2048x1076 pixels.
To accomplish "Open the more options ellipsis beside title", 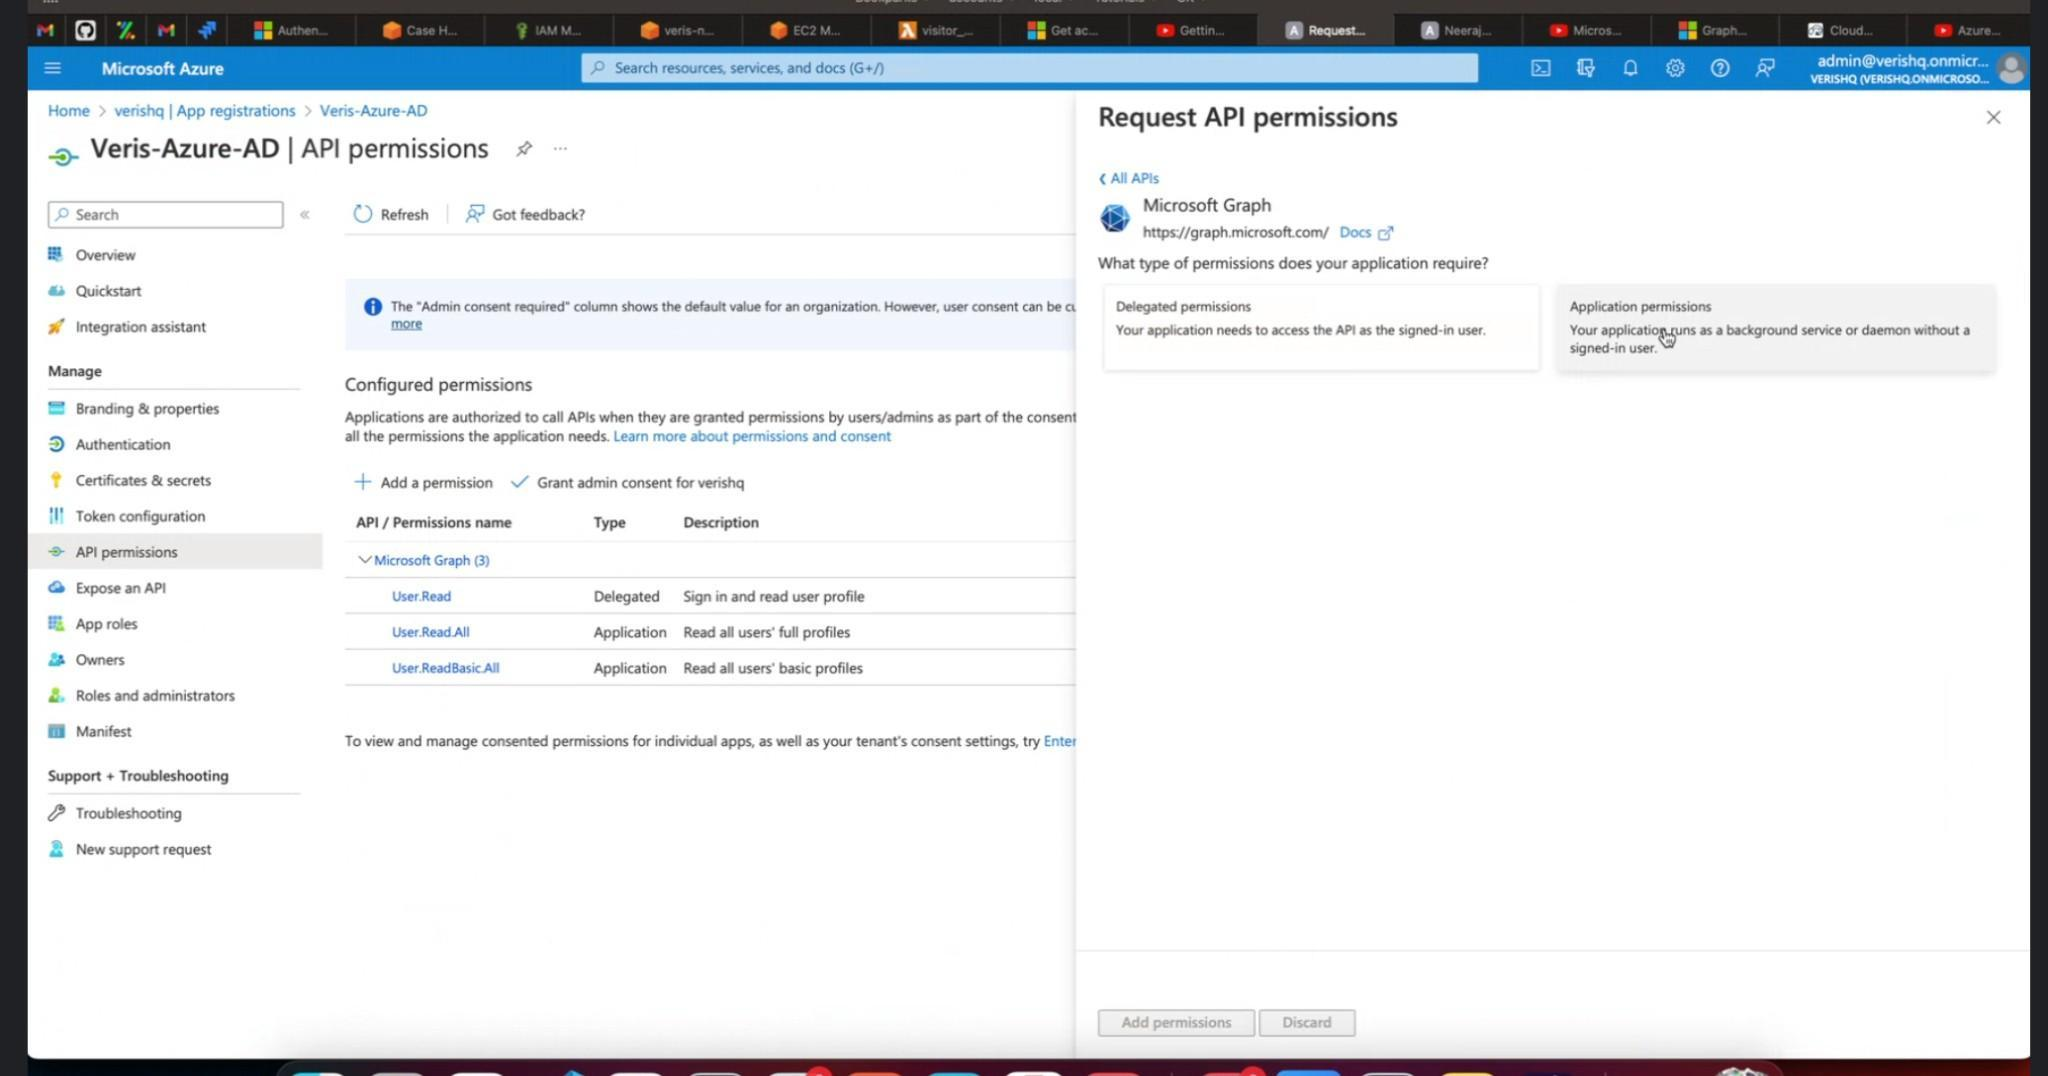I will 561,149.
